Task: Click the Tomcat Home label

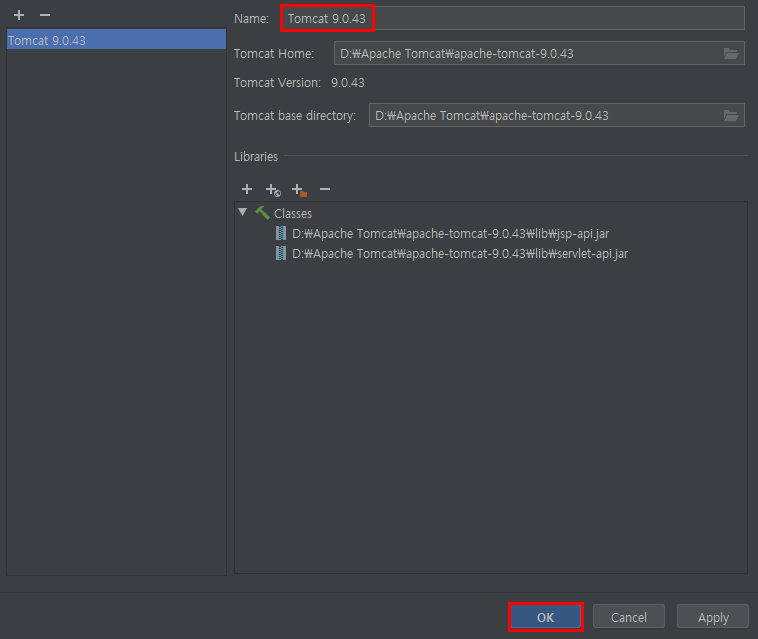Action: (274, 53)
